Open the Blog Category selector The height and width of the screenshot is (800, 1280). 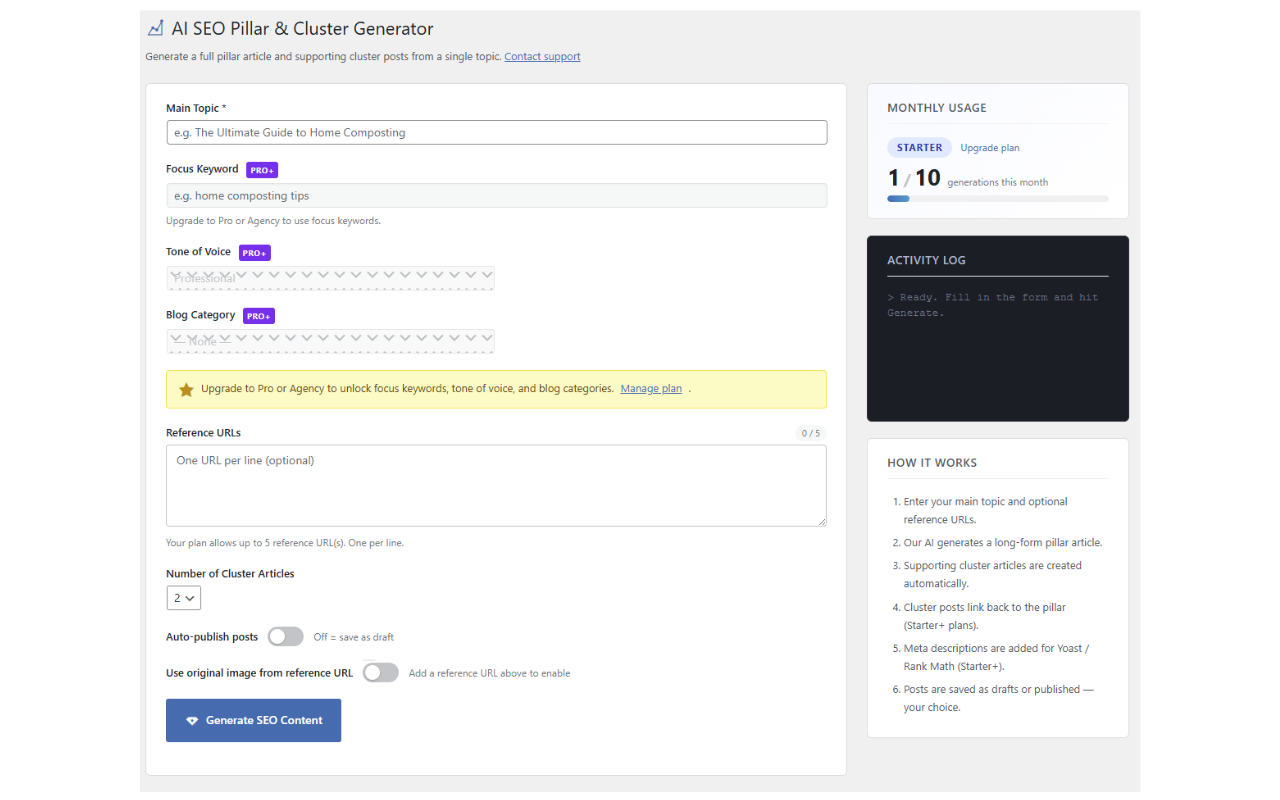click(330, 340)
